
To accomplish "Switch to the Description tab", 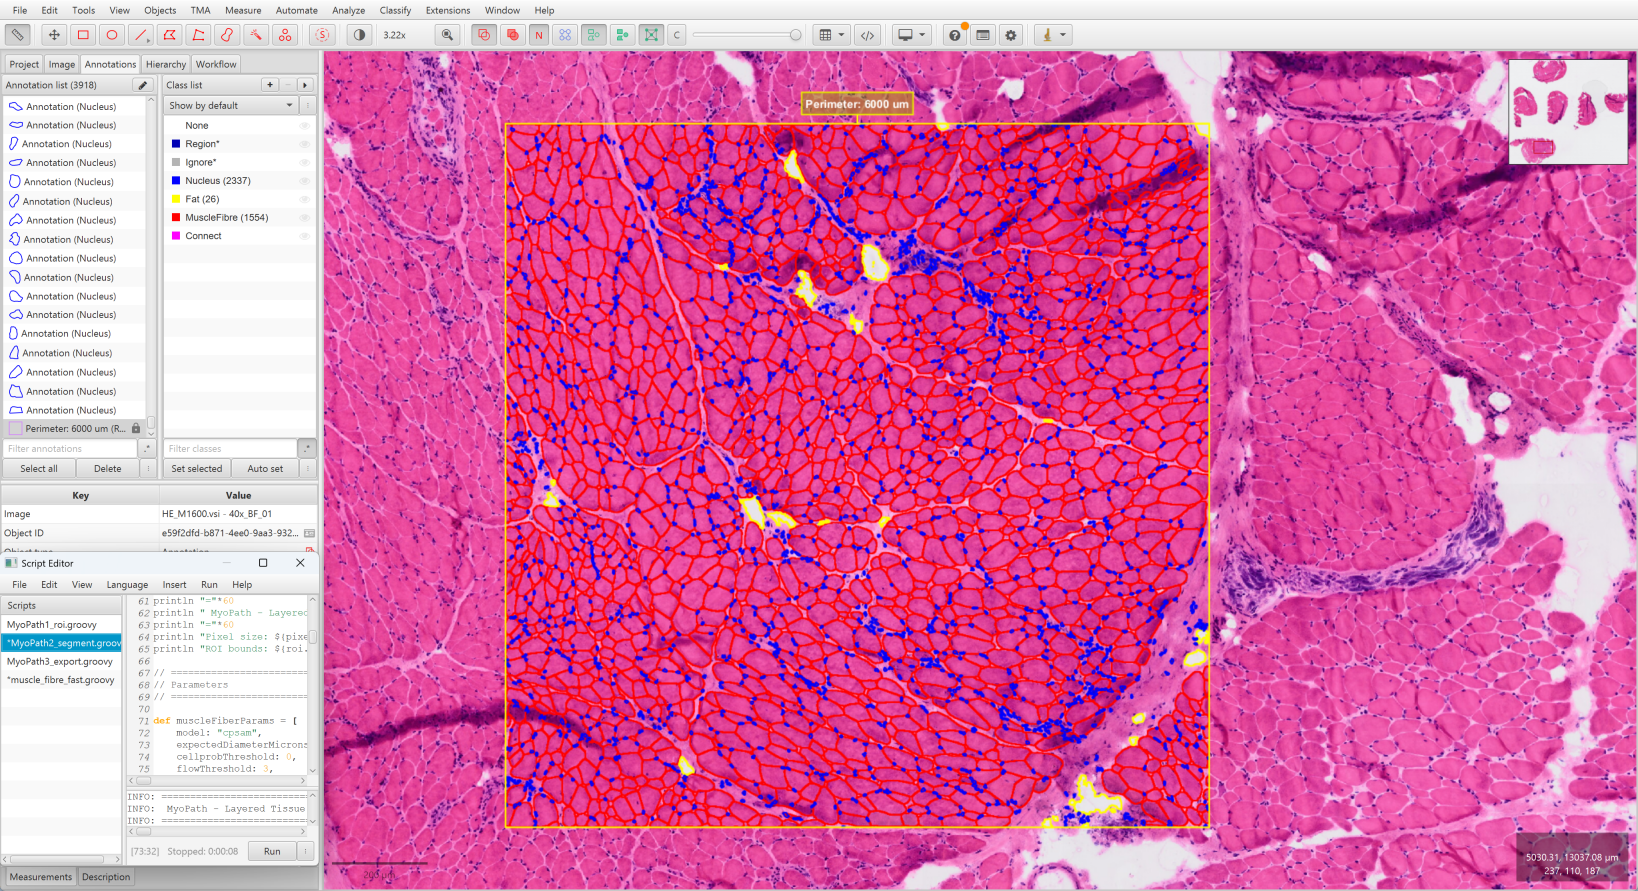I will 106,877.
